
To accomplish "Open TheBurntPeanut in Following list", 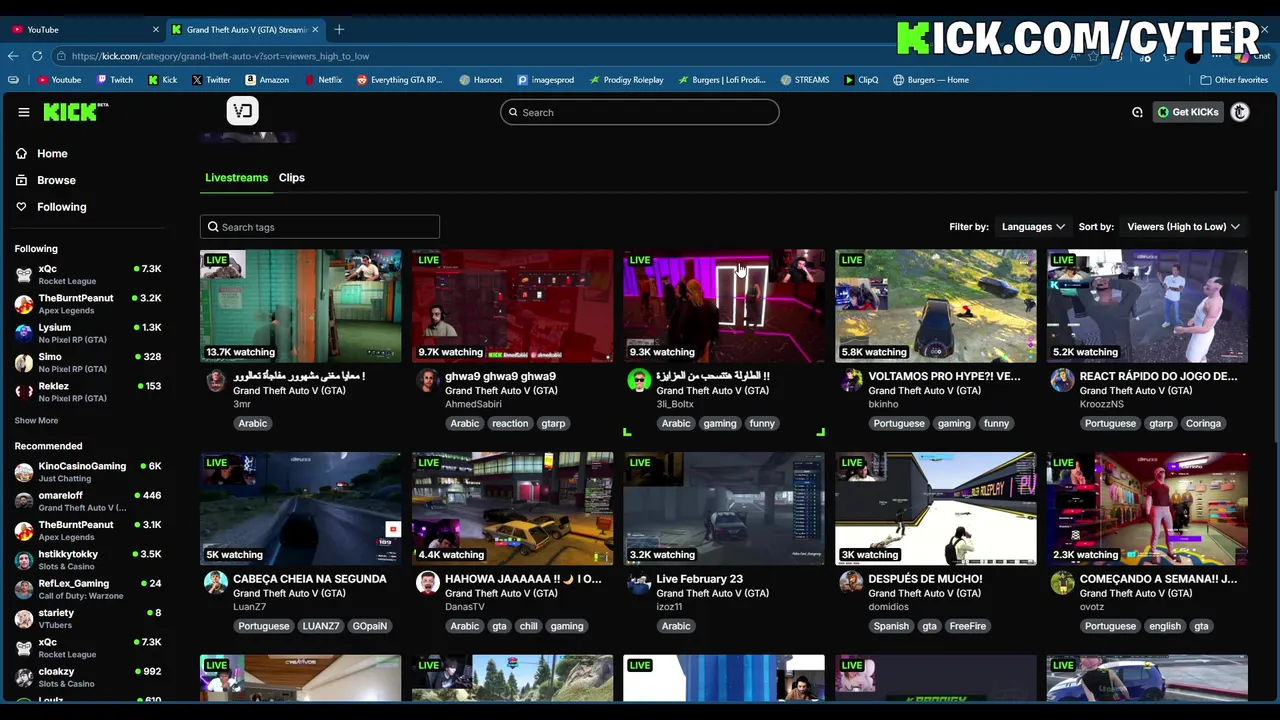I will coord(88,304).
